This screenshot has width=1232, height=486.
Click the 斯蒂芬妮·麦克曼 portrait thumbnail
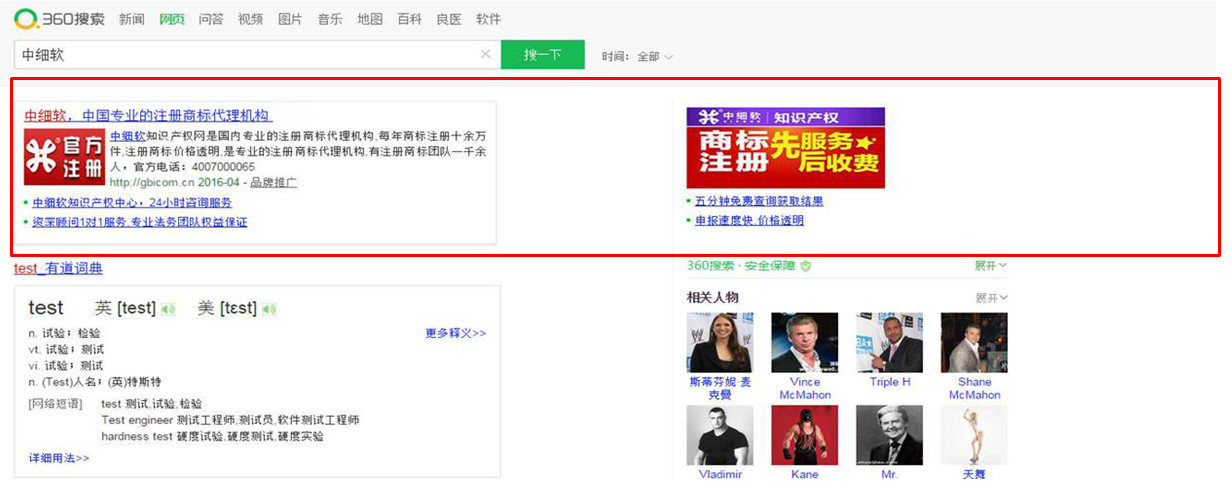[x=720, y=343]
